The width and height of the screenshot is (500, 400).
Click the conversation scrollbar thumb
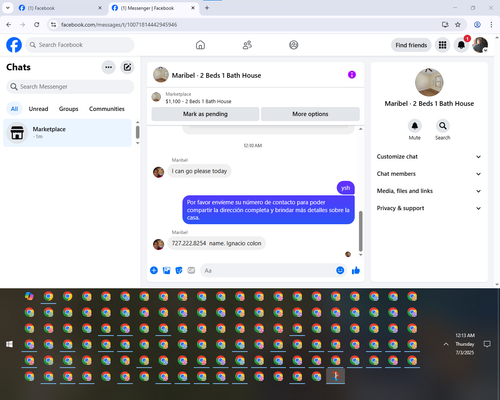[360, 231]
